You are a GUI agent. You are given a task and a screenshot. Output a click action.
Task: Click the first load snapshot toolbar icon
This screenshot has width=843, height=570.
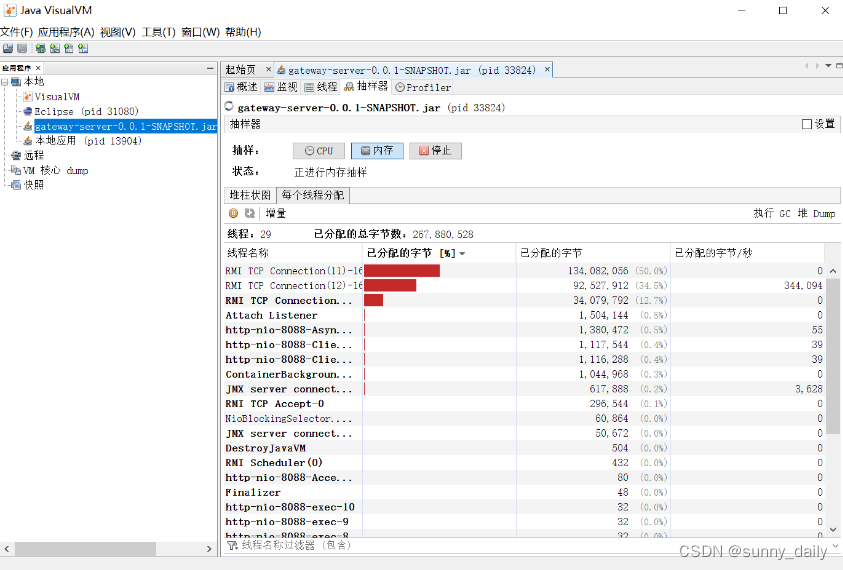[x=8, y=48]
